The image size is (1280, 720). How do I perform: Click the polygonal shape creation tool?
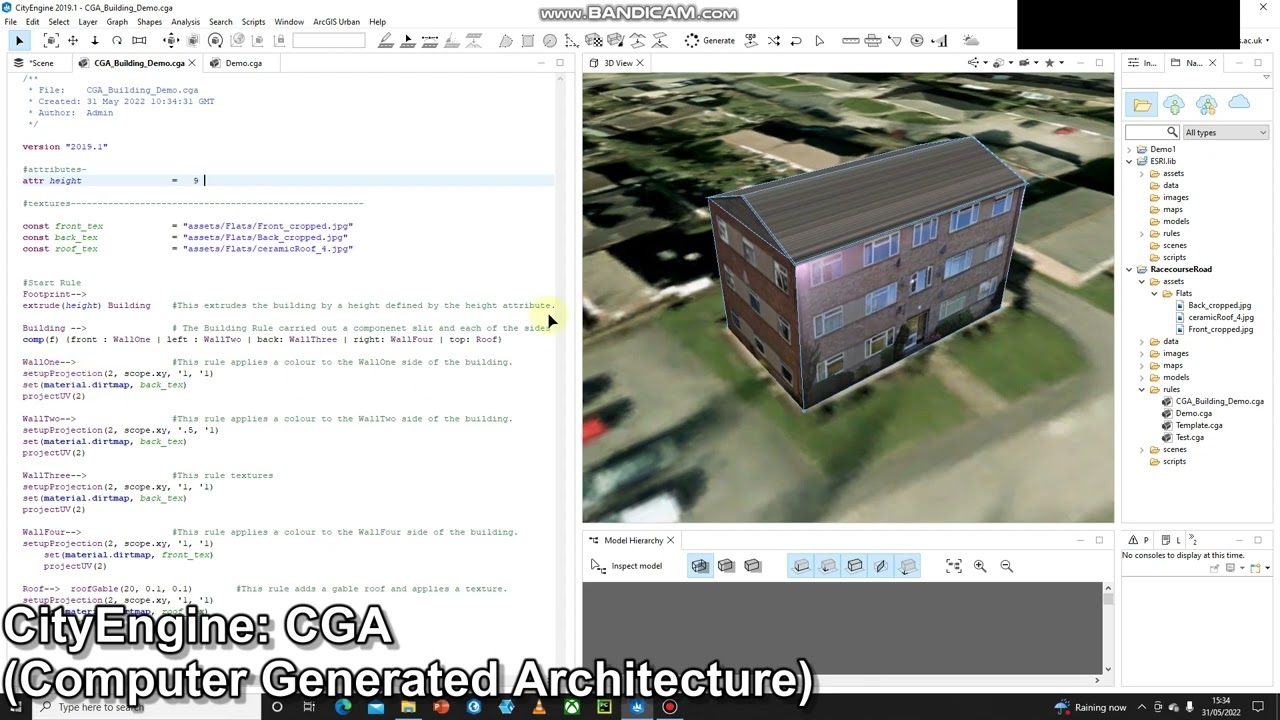[x=506, y=40]
